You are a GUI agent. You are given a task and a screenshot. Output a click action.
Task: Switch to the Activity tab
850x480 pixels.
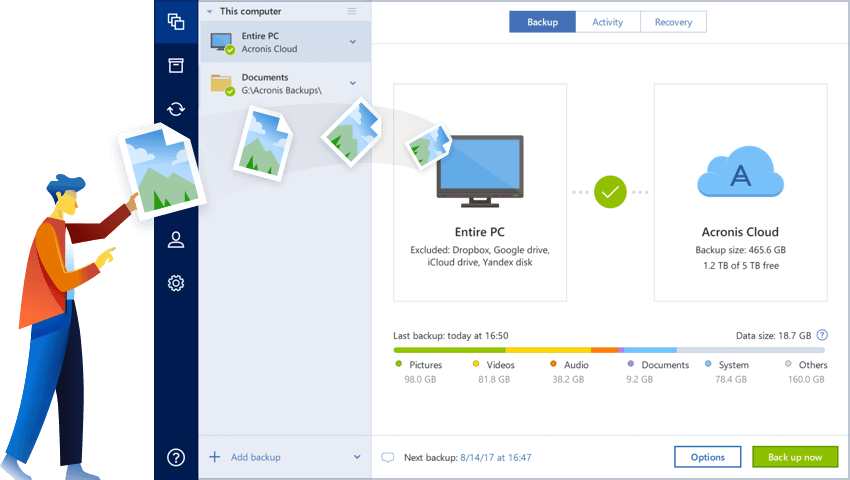pos(607,22)
